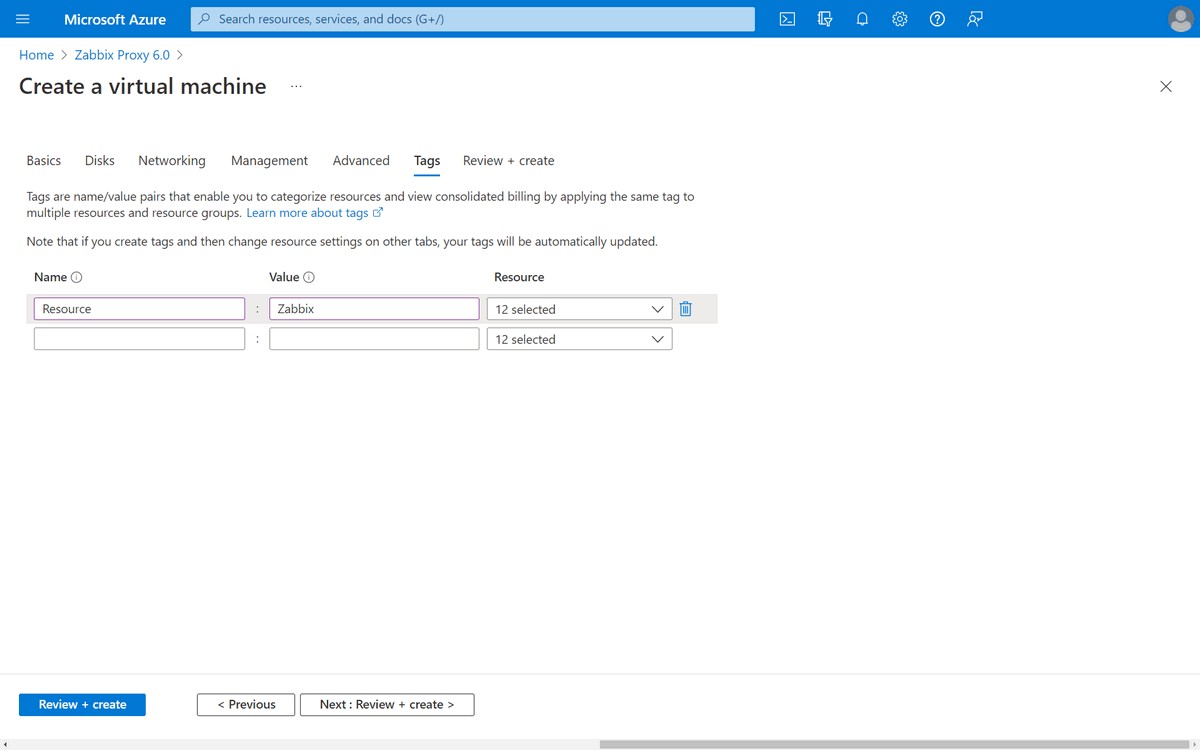Image resolution: width=1200 pixels, height=750 pixels.
Task: Delete the Resource : Zabbix tag row
Action: point(686,309)
